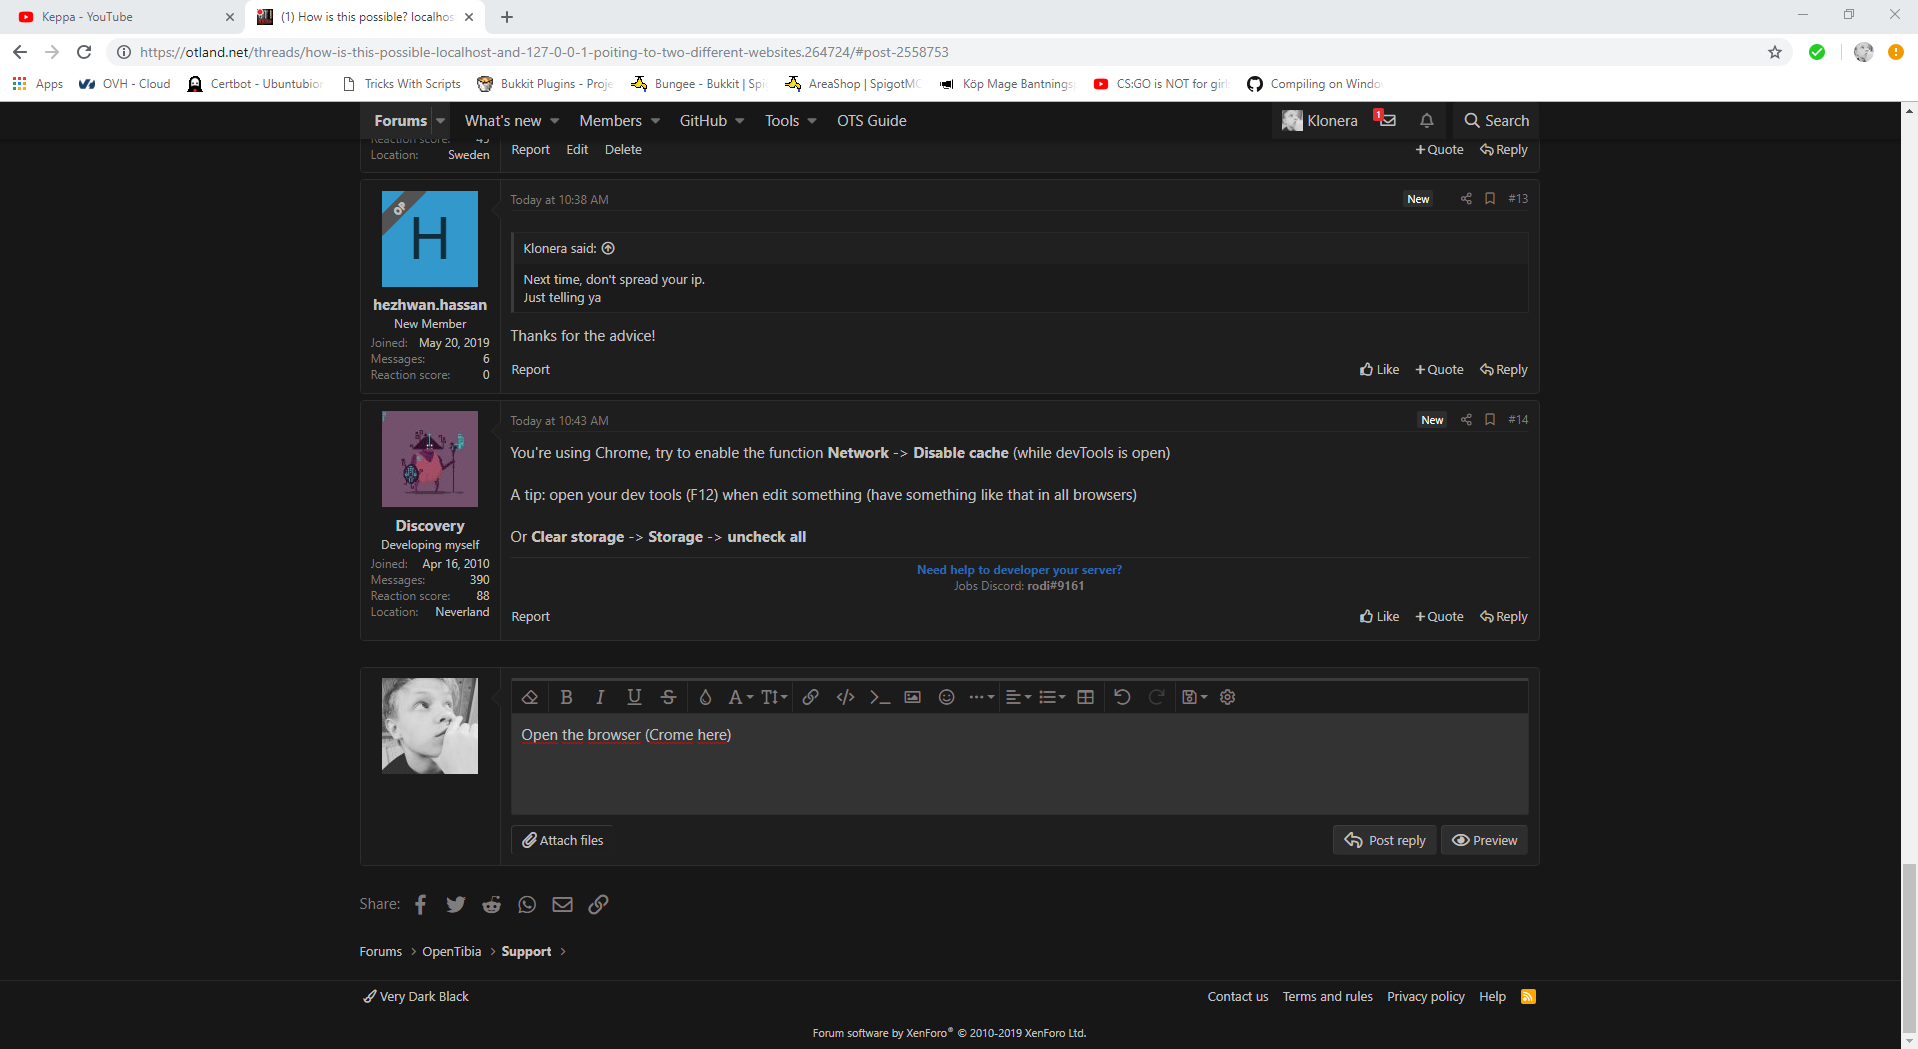Share thread via WhatsApp
The height and width of the screenshot is (1049, 1918).
tap(527, 904)
